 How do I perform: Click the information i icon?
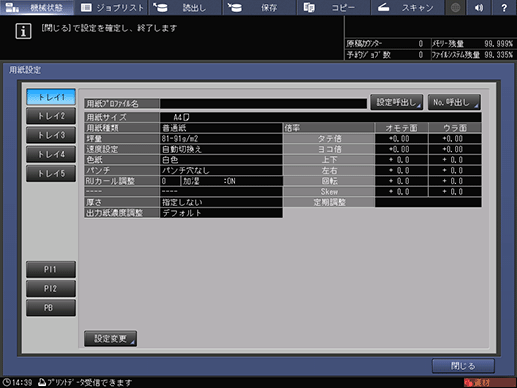point(23,31)
